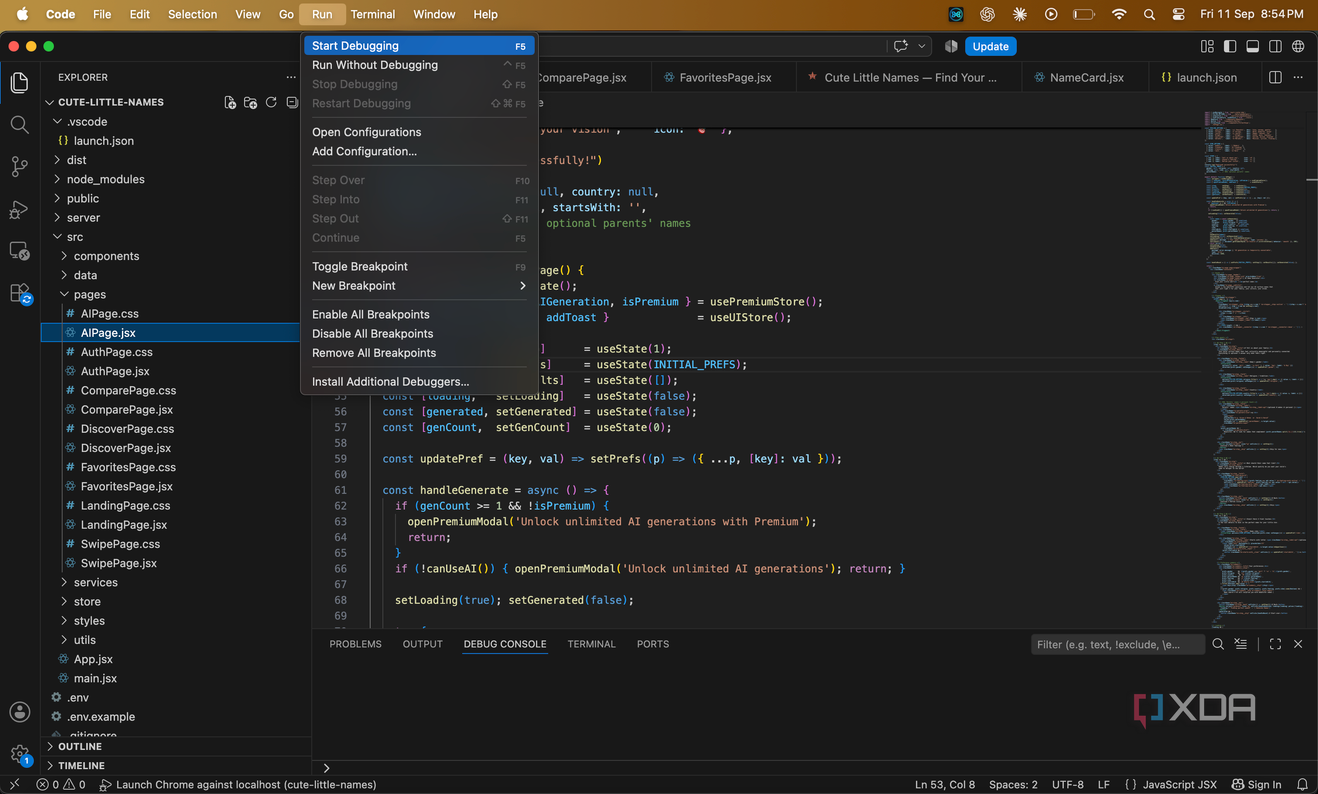The image size is (1318, 794).
Task: Click Sign In in the status bar
Action: pos(1257,785)
